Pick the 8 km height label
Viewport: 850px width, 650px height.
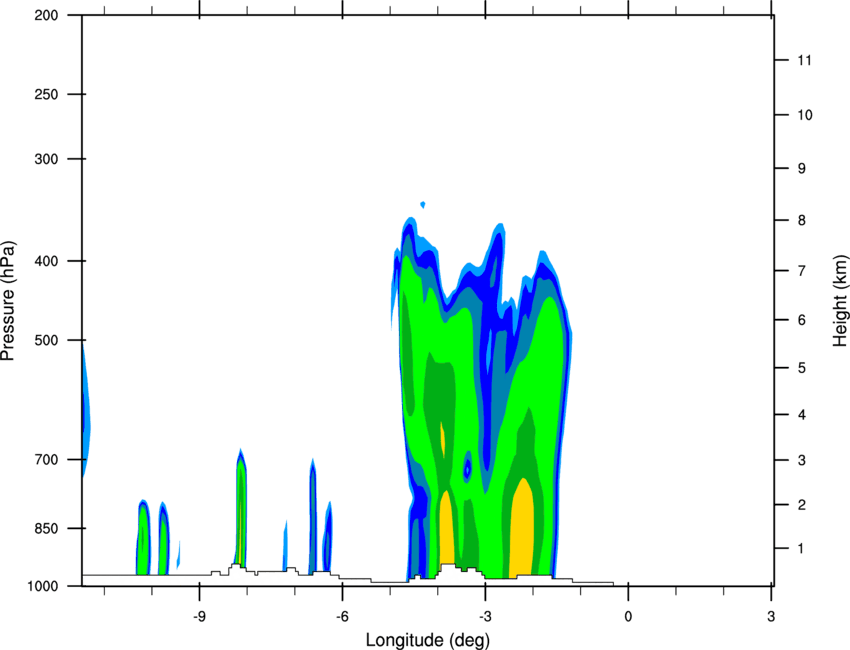coord(802,220)
